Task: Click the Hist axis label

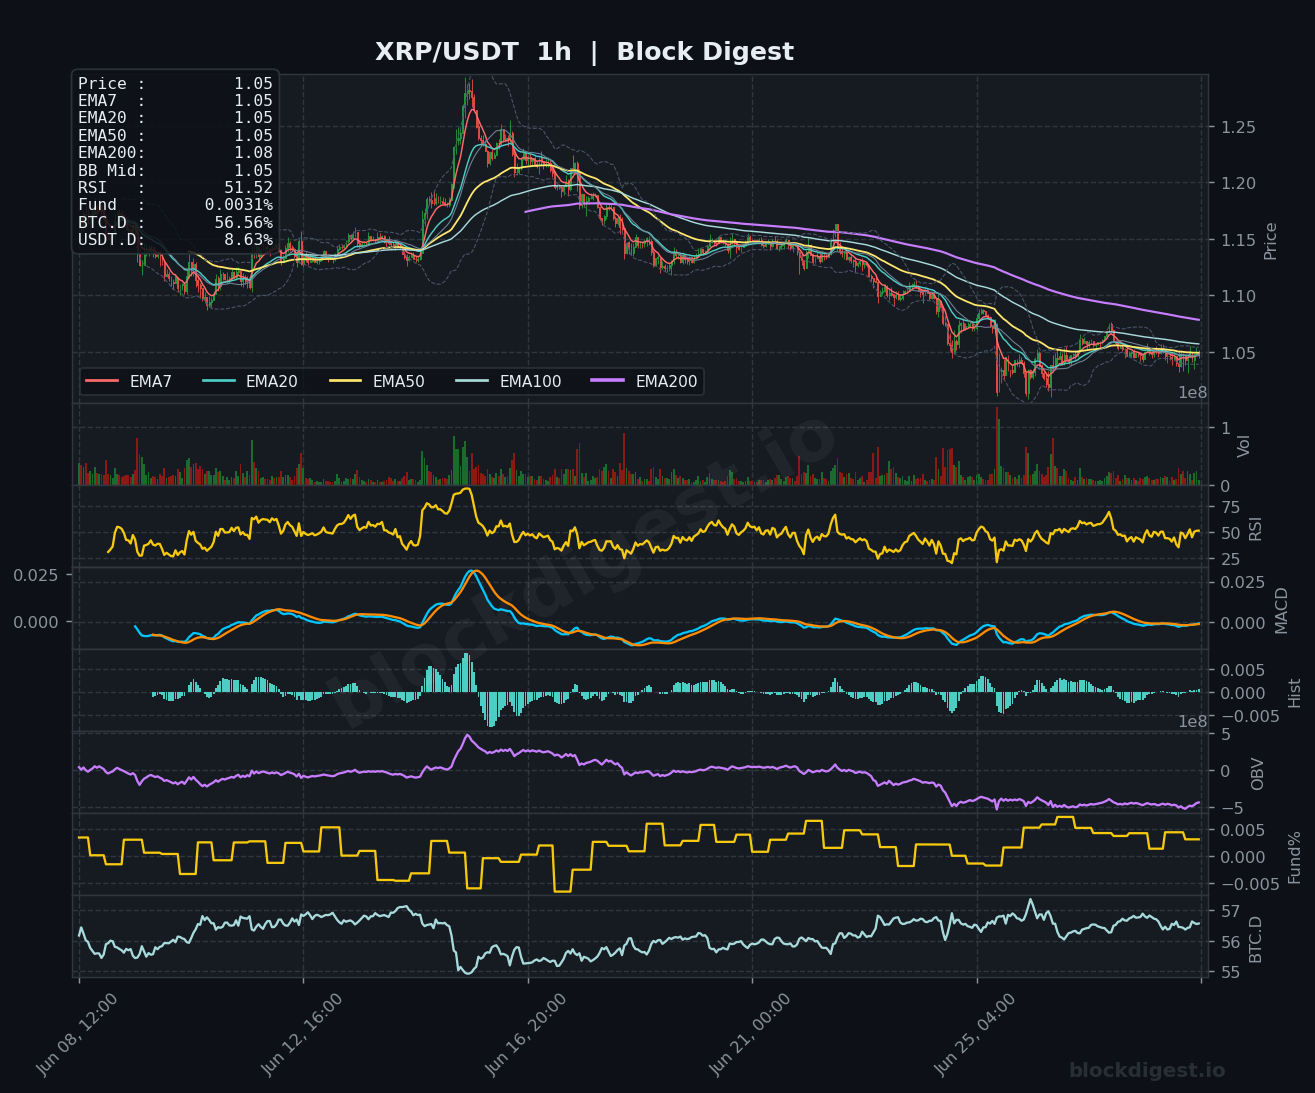Action: pos(1295,693)
